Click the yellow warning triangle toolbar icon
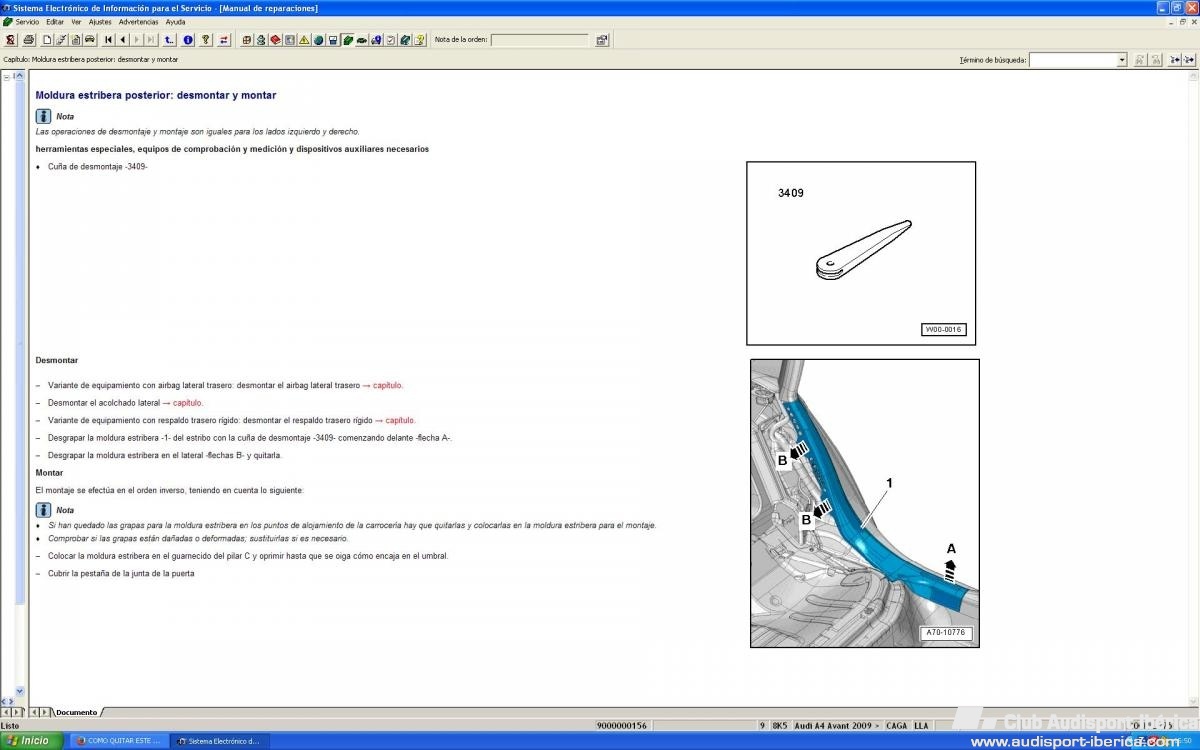Viewport: 1200px width, 750px height. [304, 40]
